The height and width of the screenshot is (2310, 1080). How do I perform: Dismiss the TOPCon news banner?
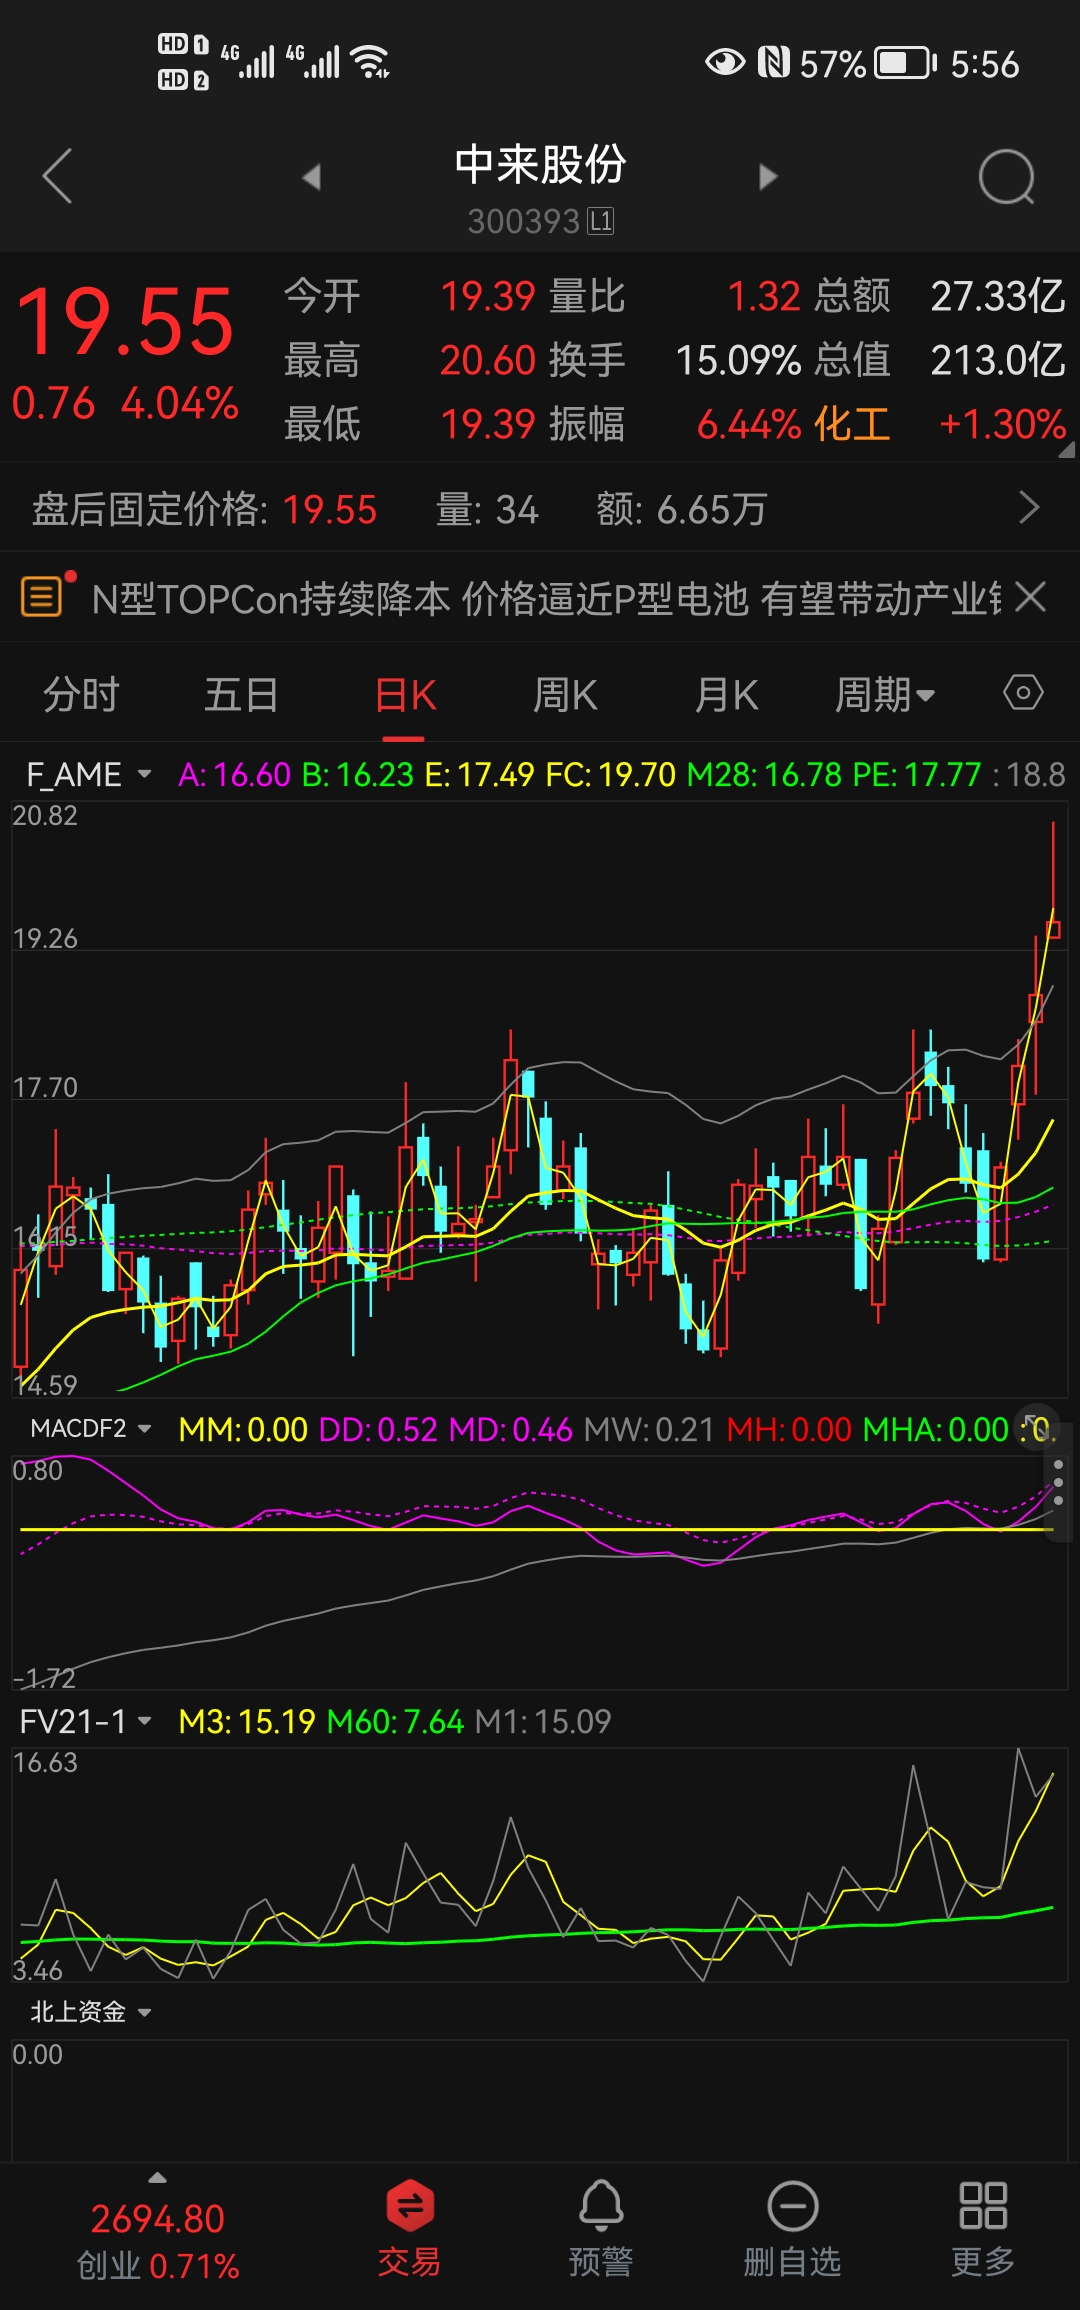point(1030,598)
